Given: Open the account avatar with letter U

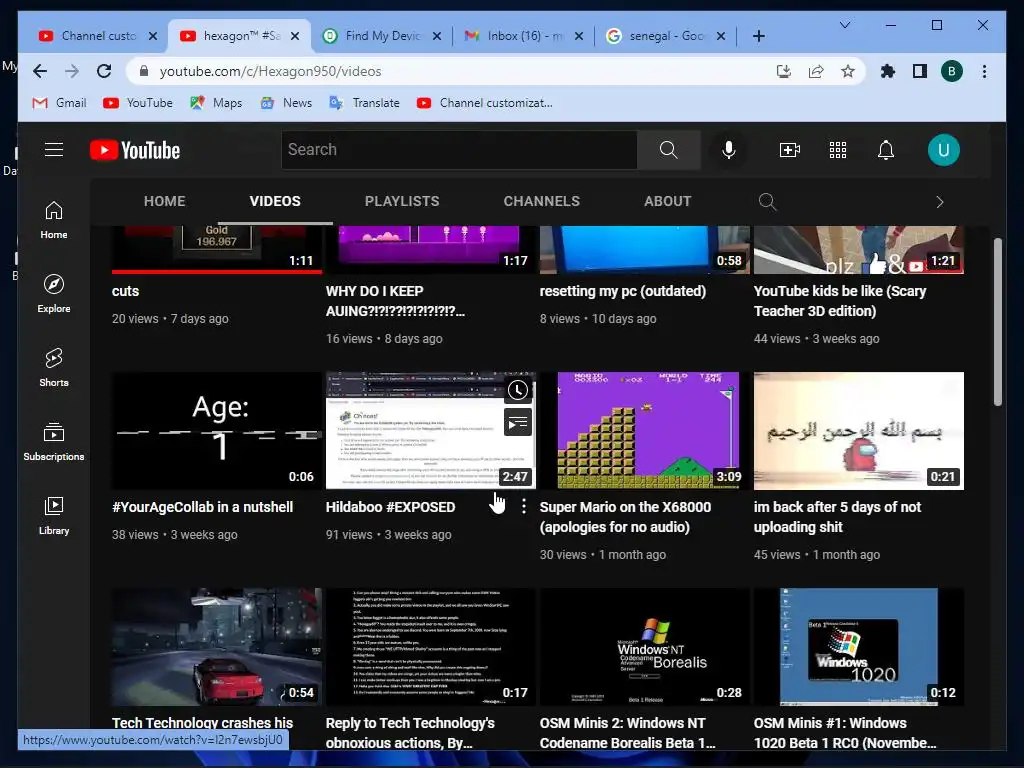Looking at the screenshot, I should (x=944, y=150).
